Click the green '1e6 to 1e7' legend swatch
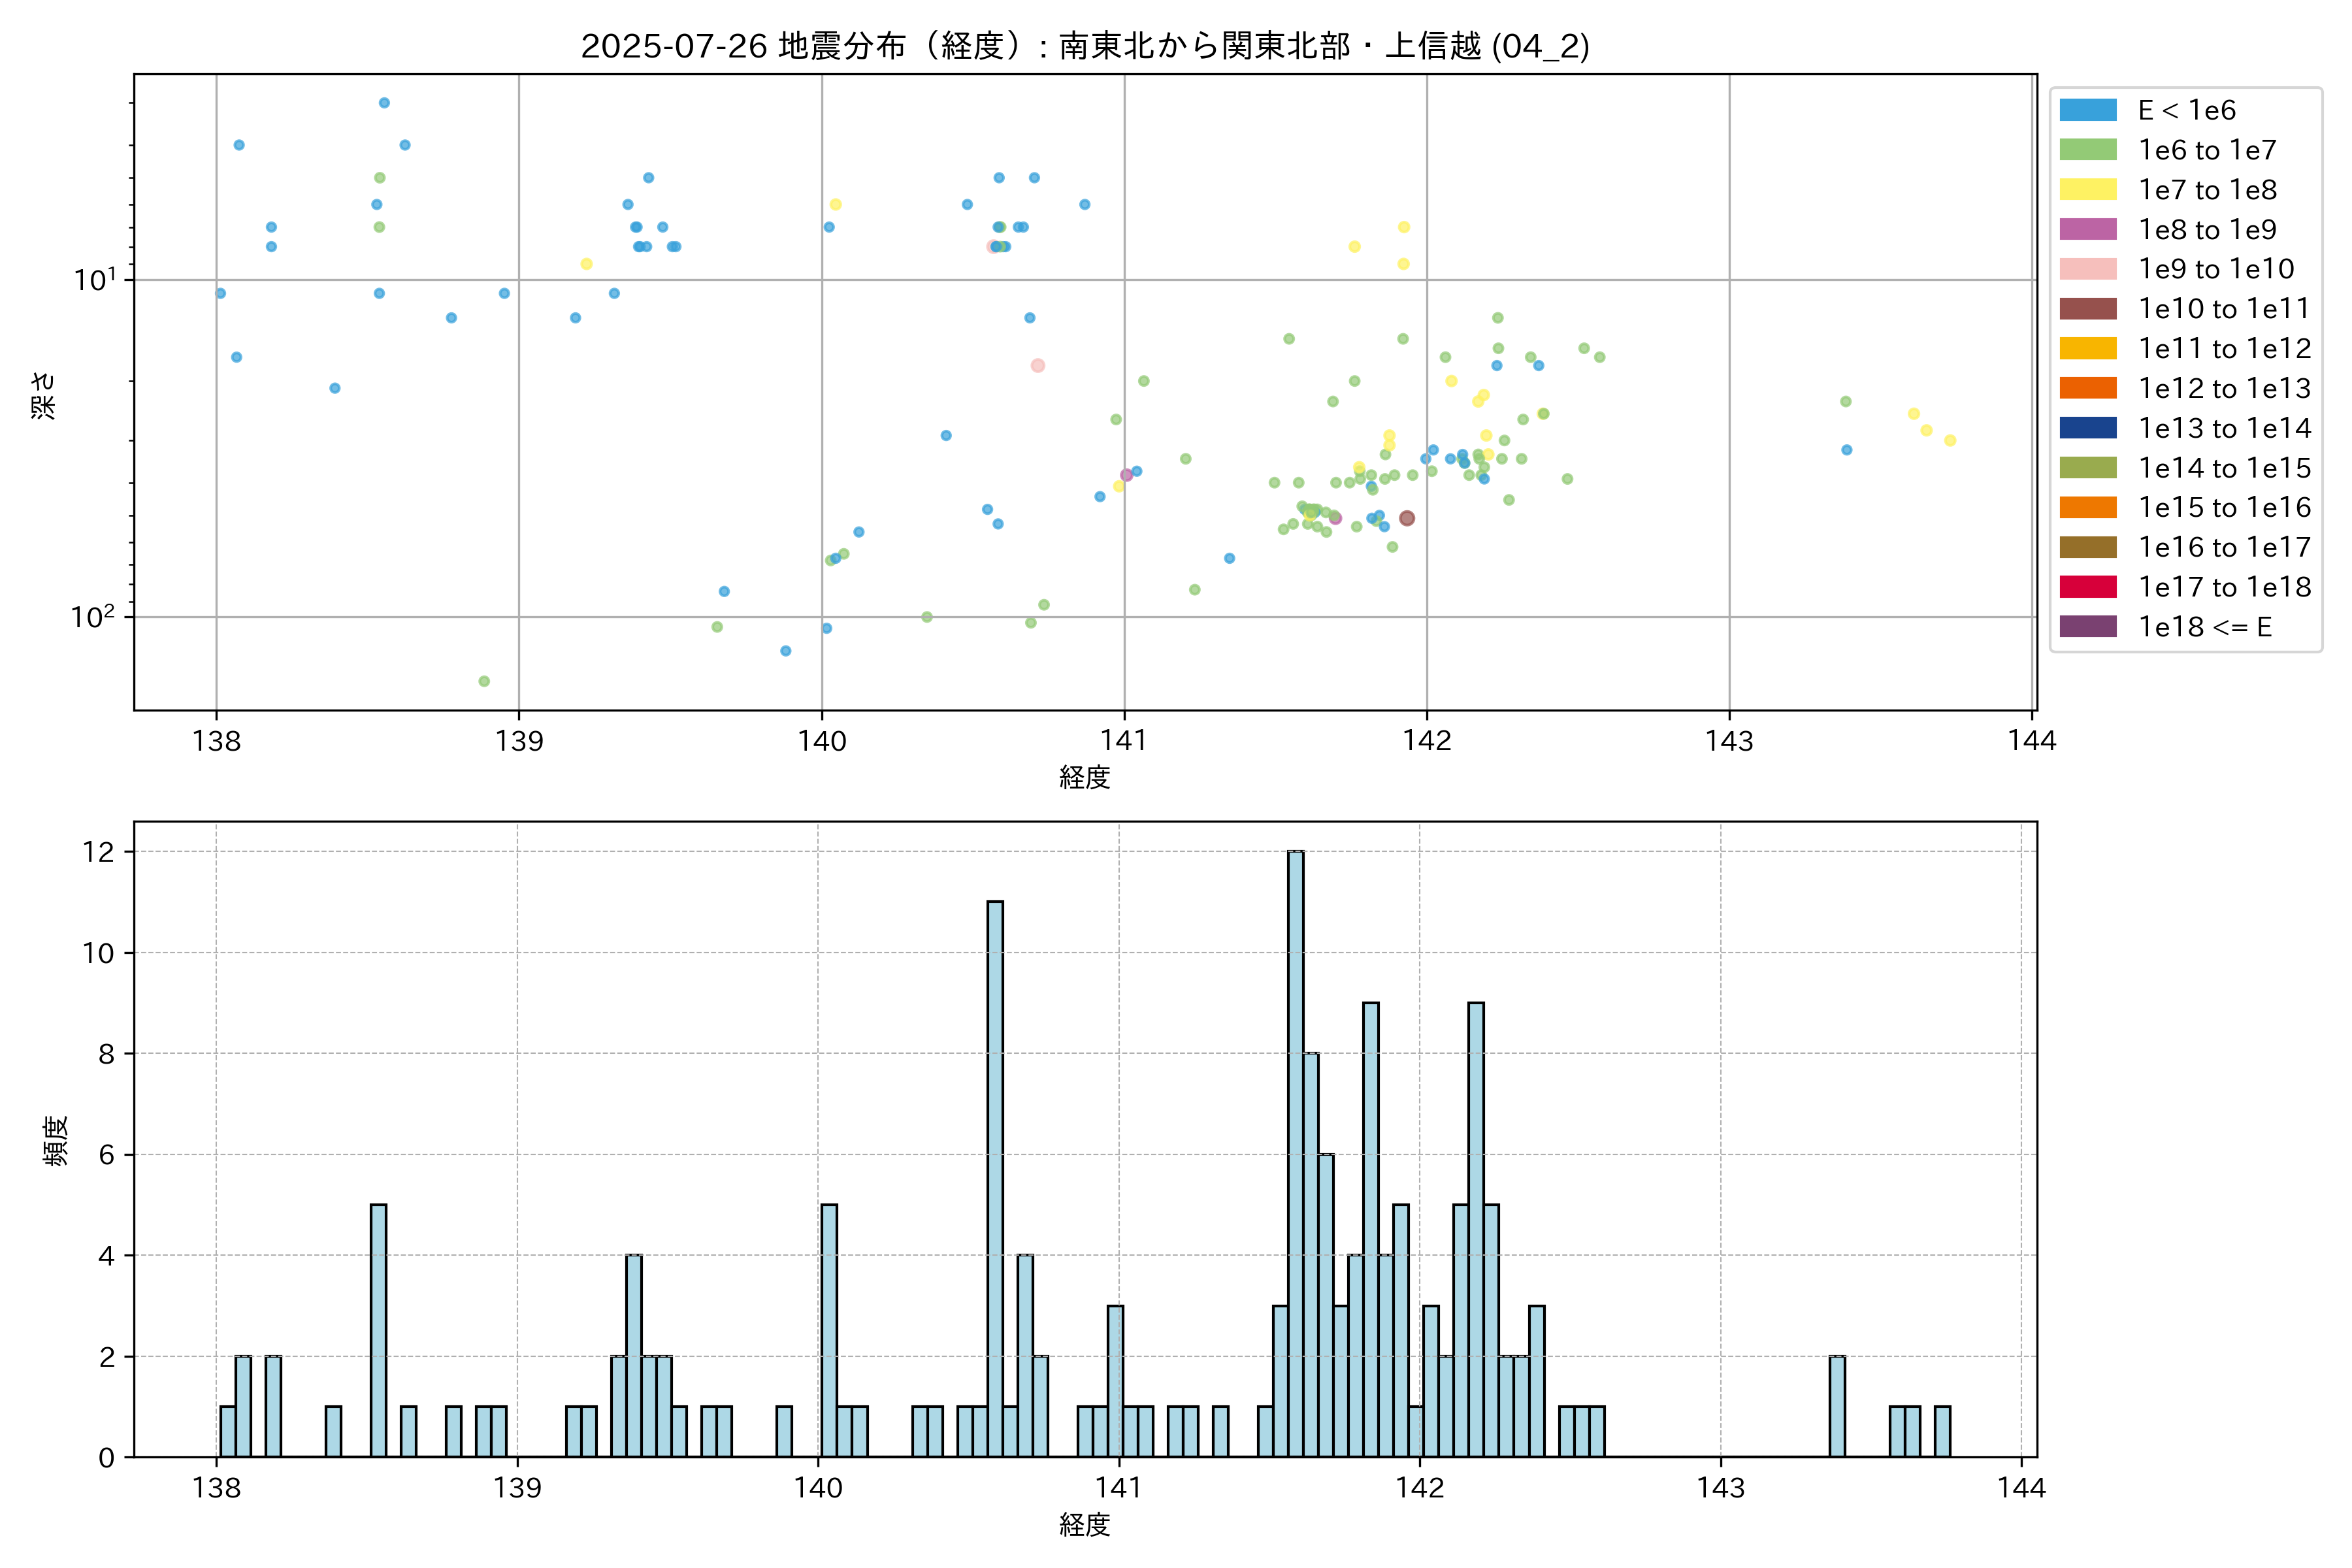Viewport: 2352px width, 1568px height. pos(2087,150)
